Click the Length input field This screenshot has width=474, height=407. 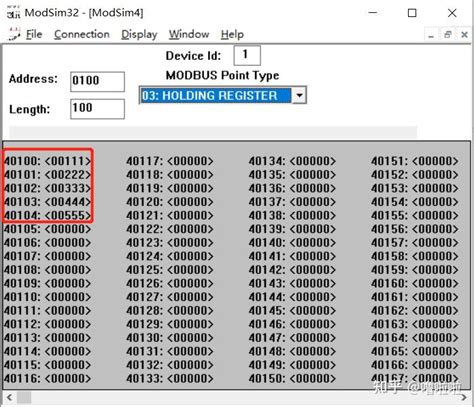[97, 109]
